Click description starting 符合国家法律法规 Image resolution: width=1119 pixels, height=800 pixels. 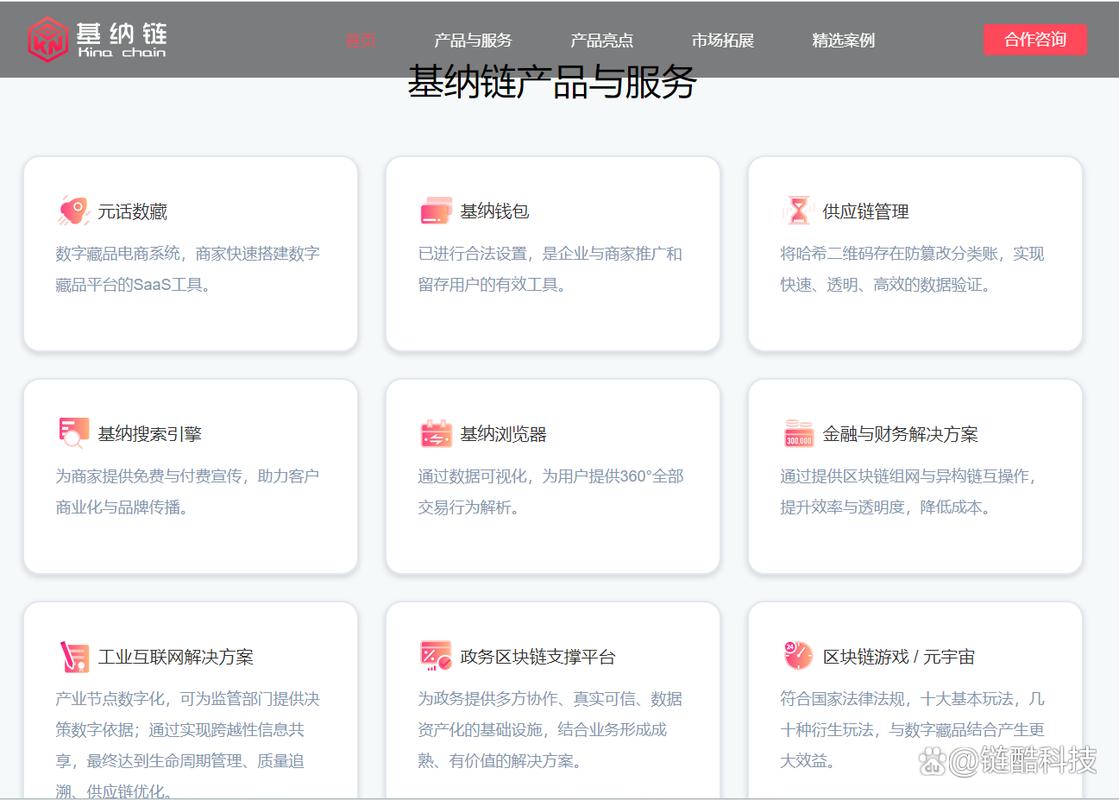[912, 729]
